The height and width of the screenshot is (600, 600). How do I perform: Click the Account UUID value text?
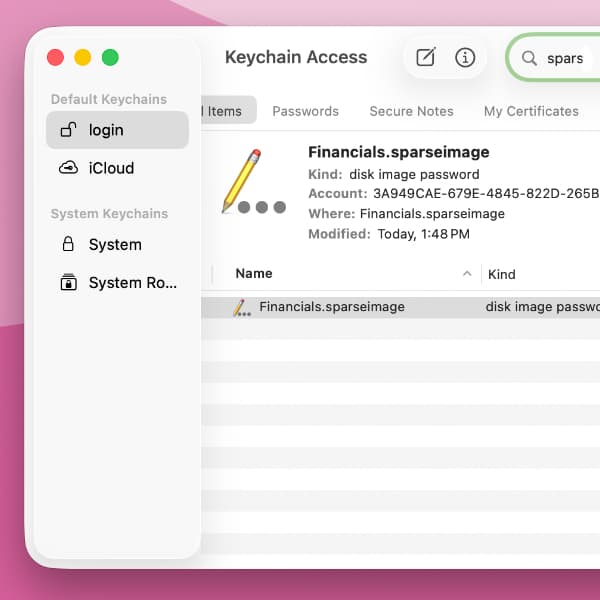(486, 194)
